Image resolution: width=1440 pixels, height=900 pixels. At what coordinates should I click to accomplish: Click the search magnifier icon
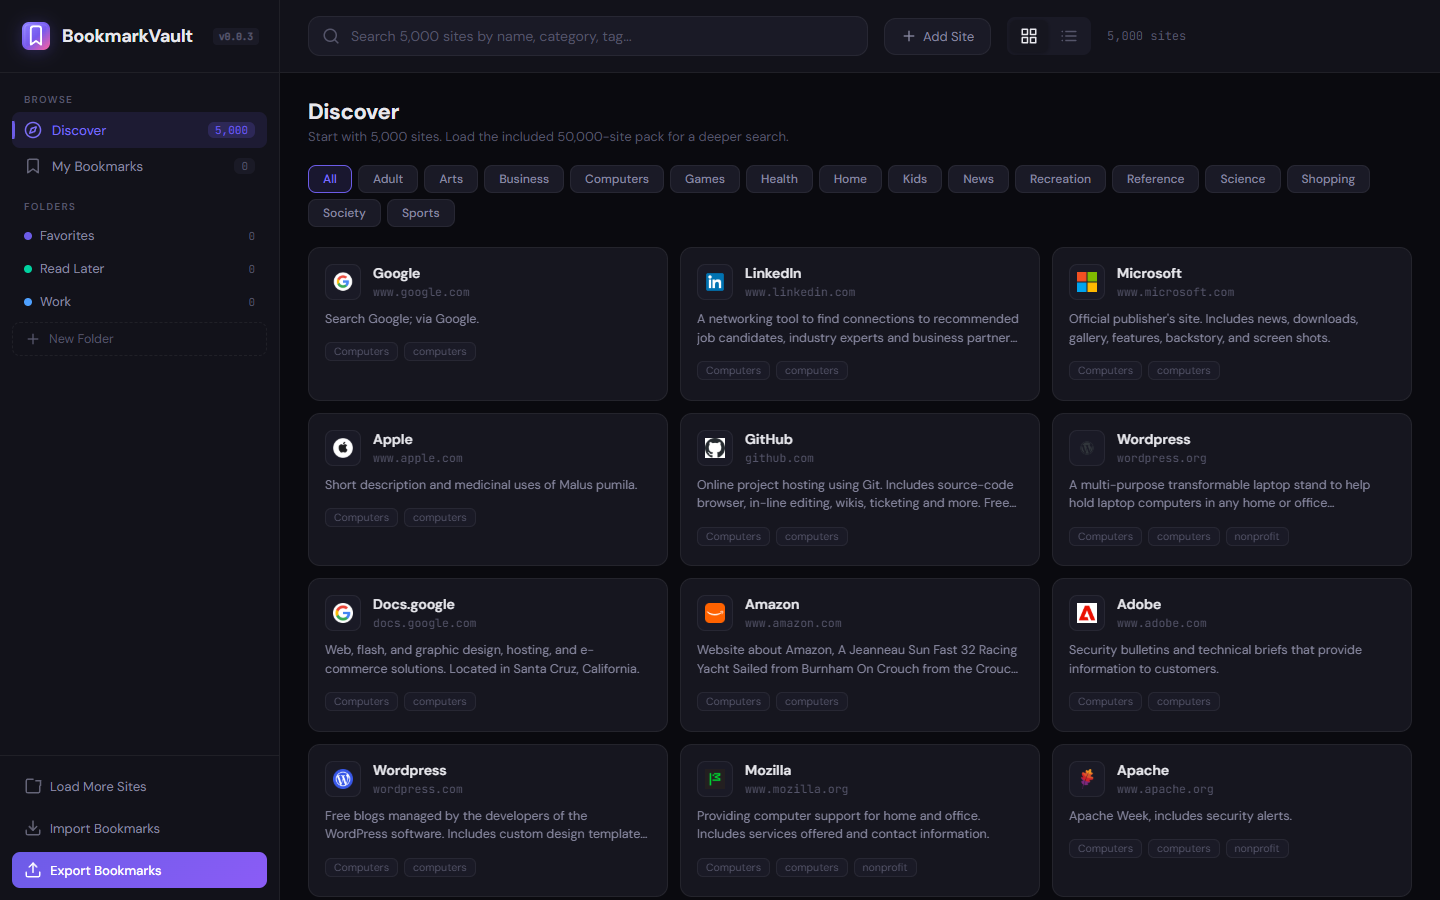point(331,36)
